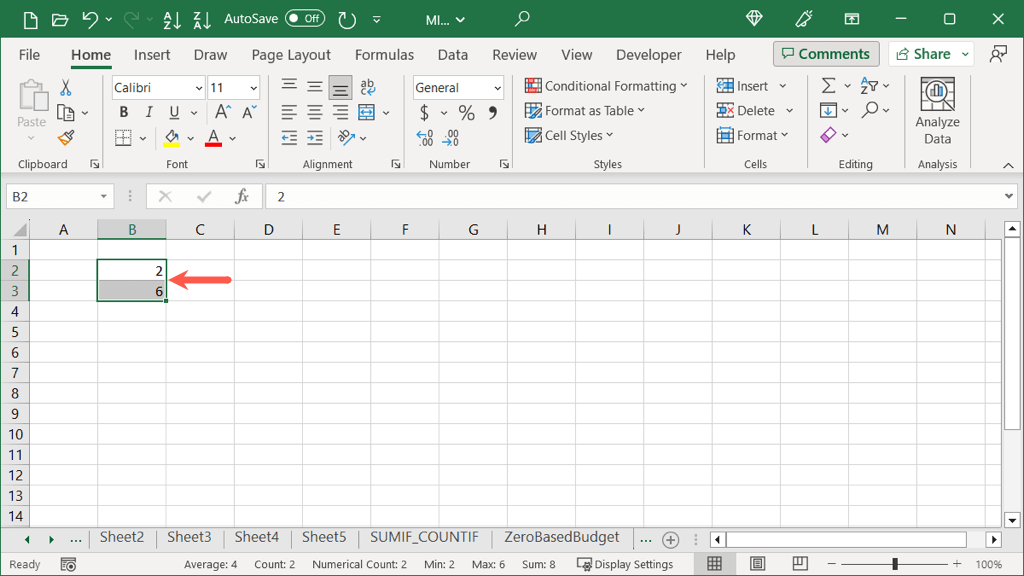Click the Increase Font Size icon
This screenshot has width=1024, height=576.
click(223, 112)
